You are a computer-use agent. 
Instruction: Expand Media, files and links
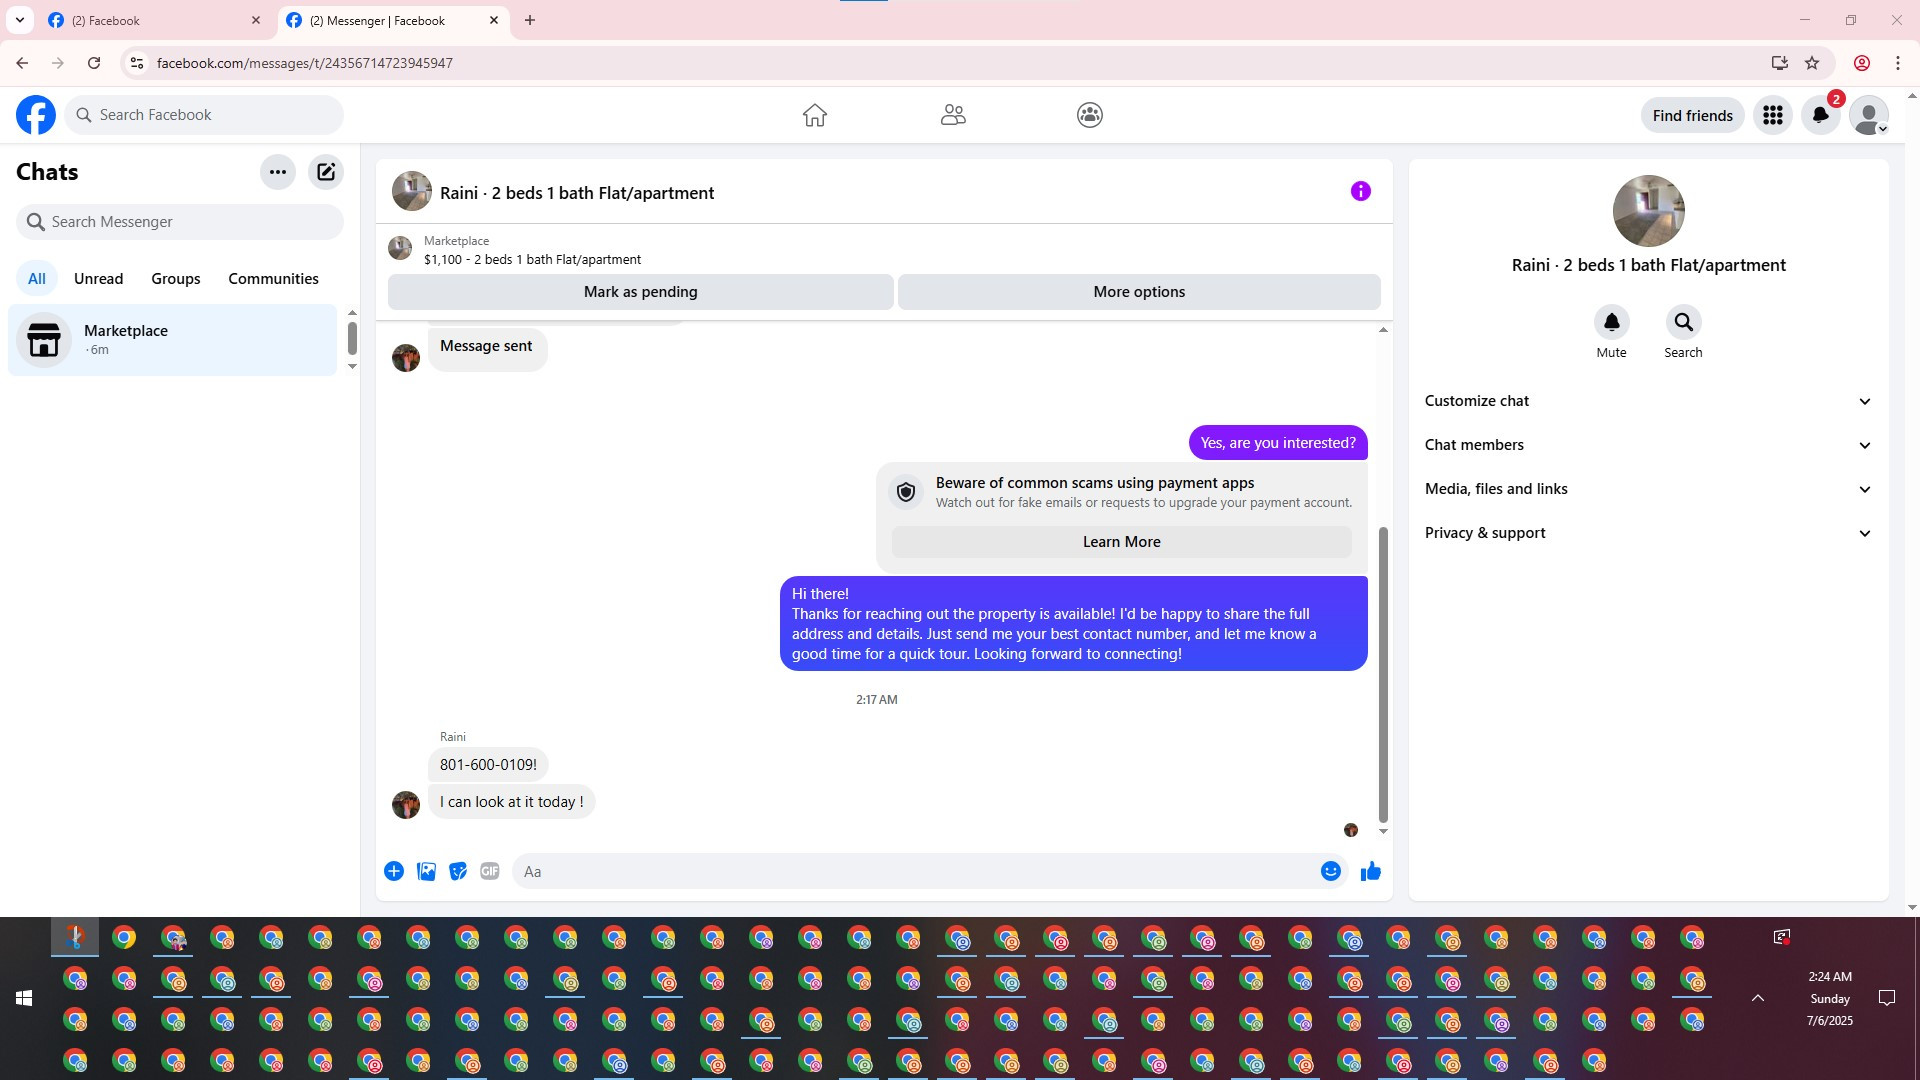click(1647, 489)
